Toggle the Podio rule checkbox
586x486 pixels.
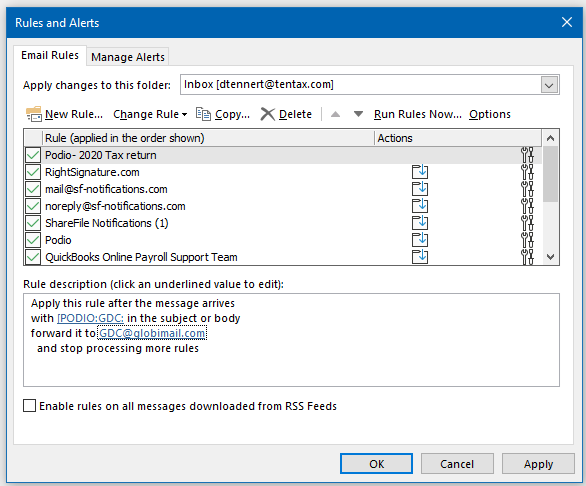(33, 240)
